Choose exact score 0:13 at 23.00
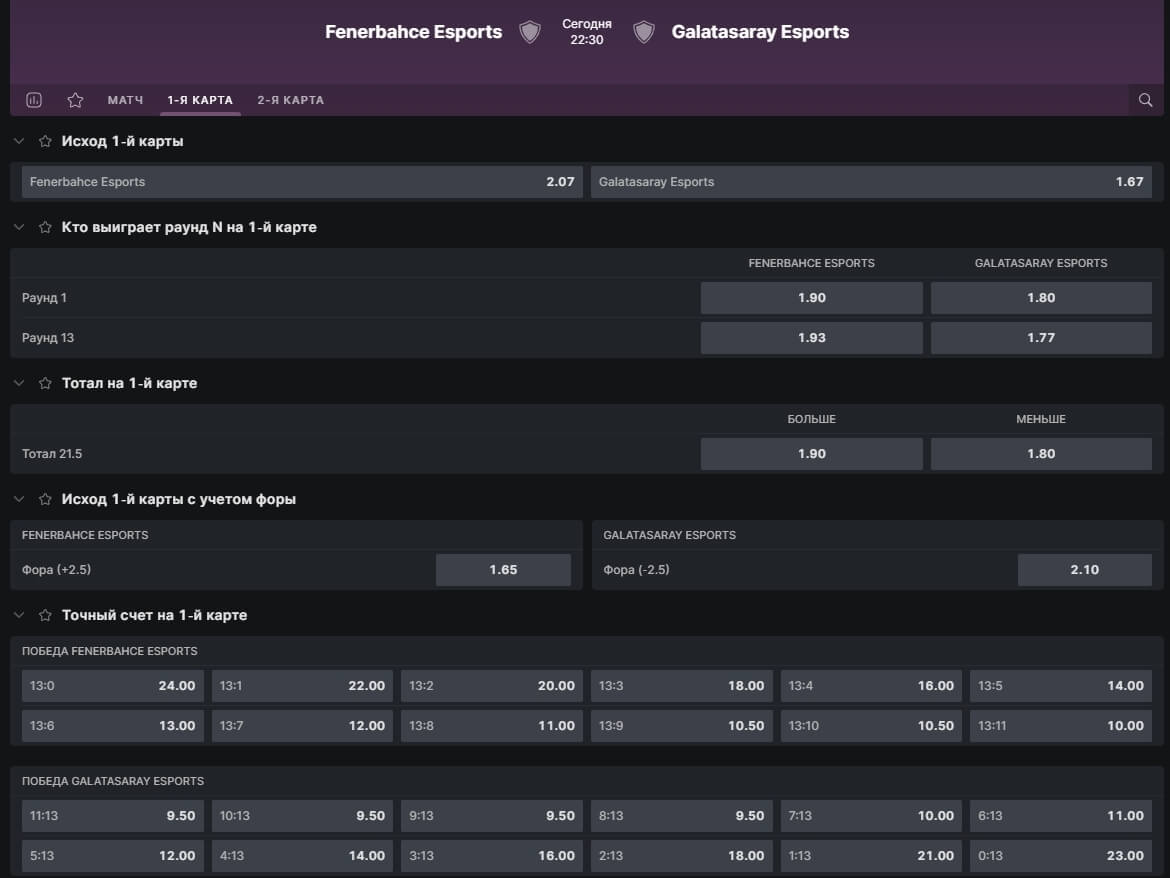 [1060, 856]
